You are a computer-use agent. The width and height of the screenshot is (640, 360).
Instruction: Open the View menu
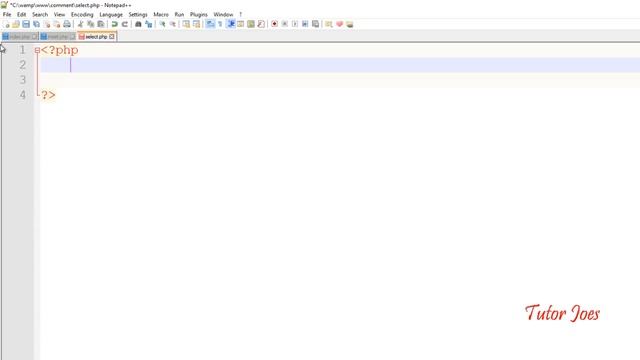point(59,14)
